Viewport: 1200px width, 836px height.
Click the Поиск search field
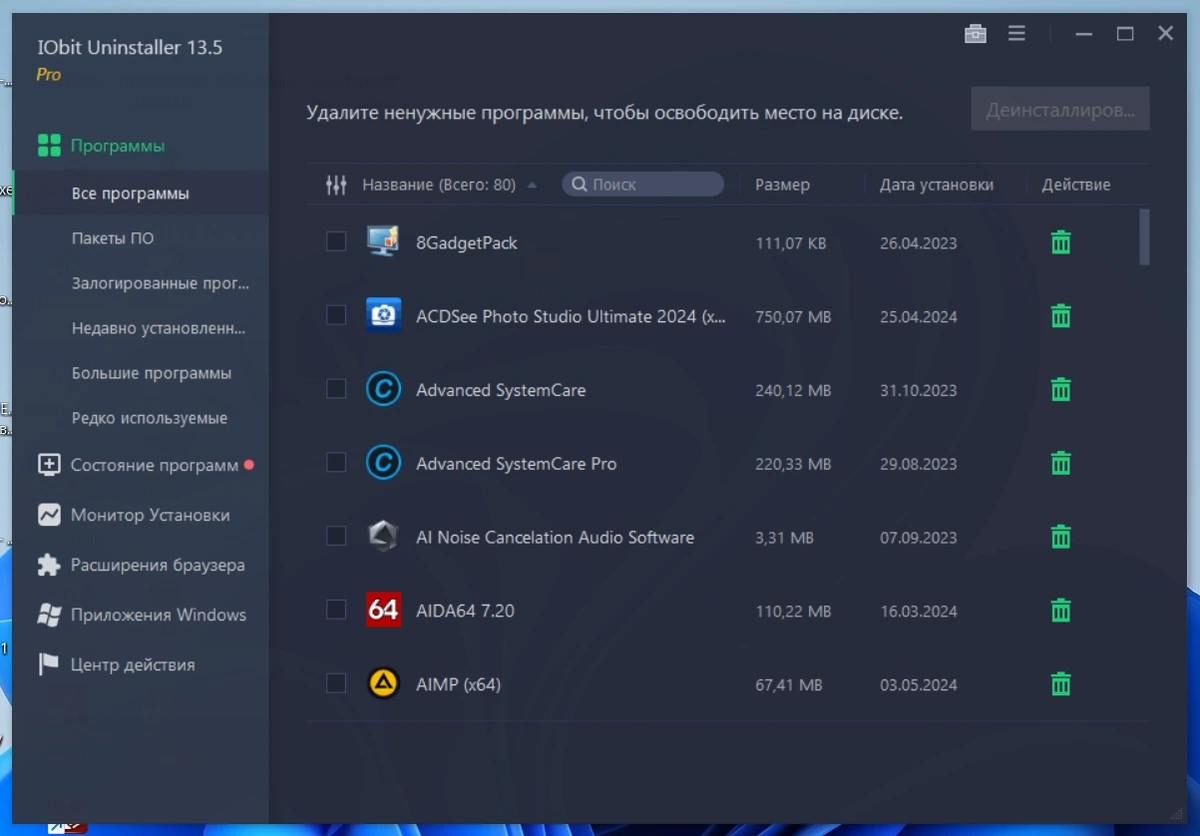(x=643, y=184)
